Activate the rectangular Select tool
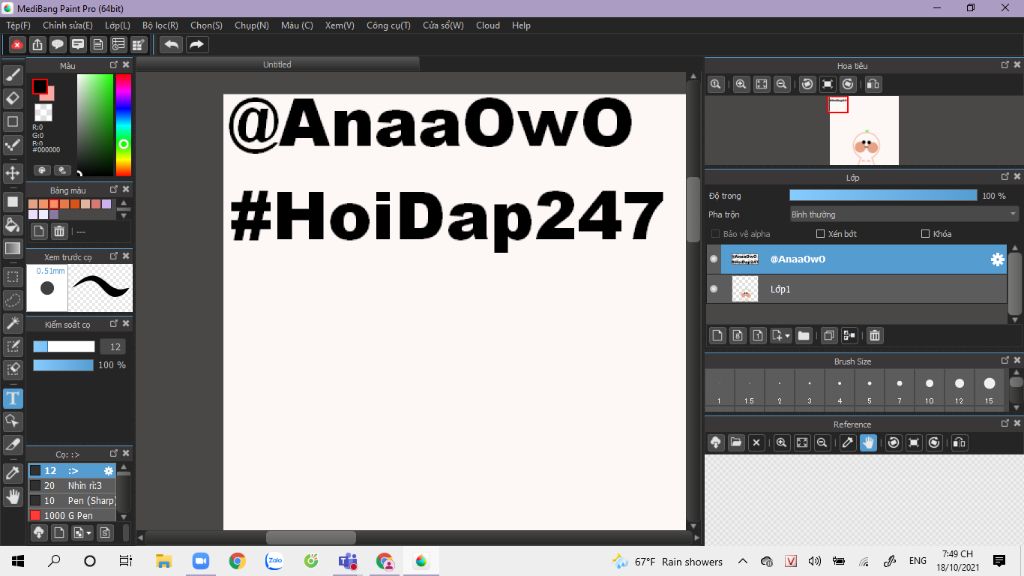Image resolution: width=1024 pixels, height=576 pixels. pyautogui.click(x=12, y=277)
